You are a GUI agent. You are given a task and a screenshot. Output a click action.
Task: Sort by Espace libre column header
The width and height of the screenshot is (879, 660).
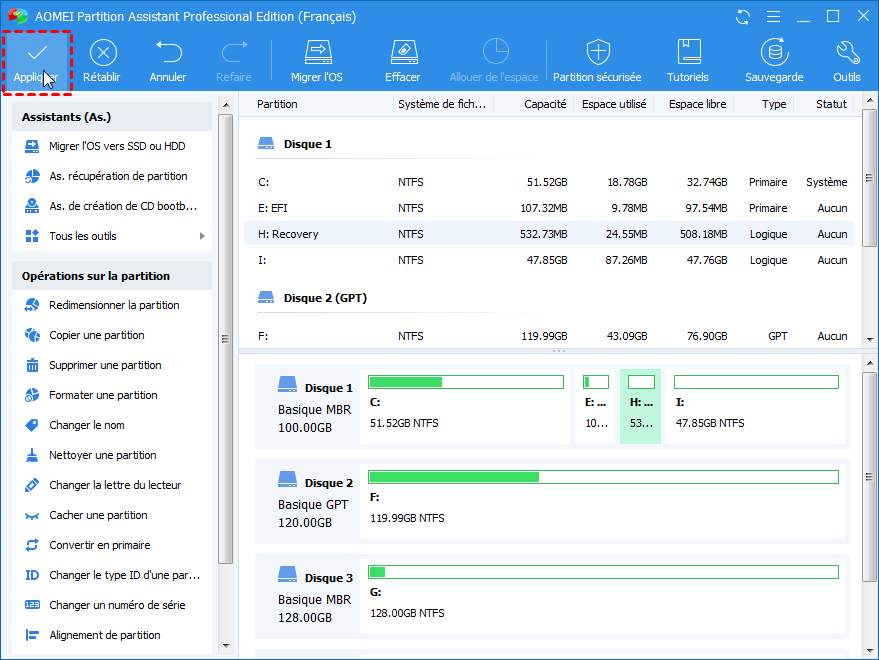point(697,104)
